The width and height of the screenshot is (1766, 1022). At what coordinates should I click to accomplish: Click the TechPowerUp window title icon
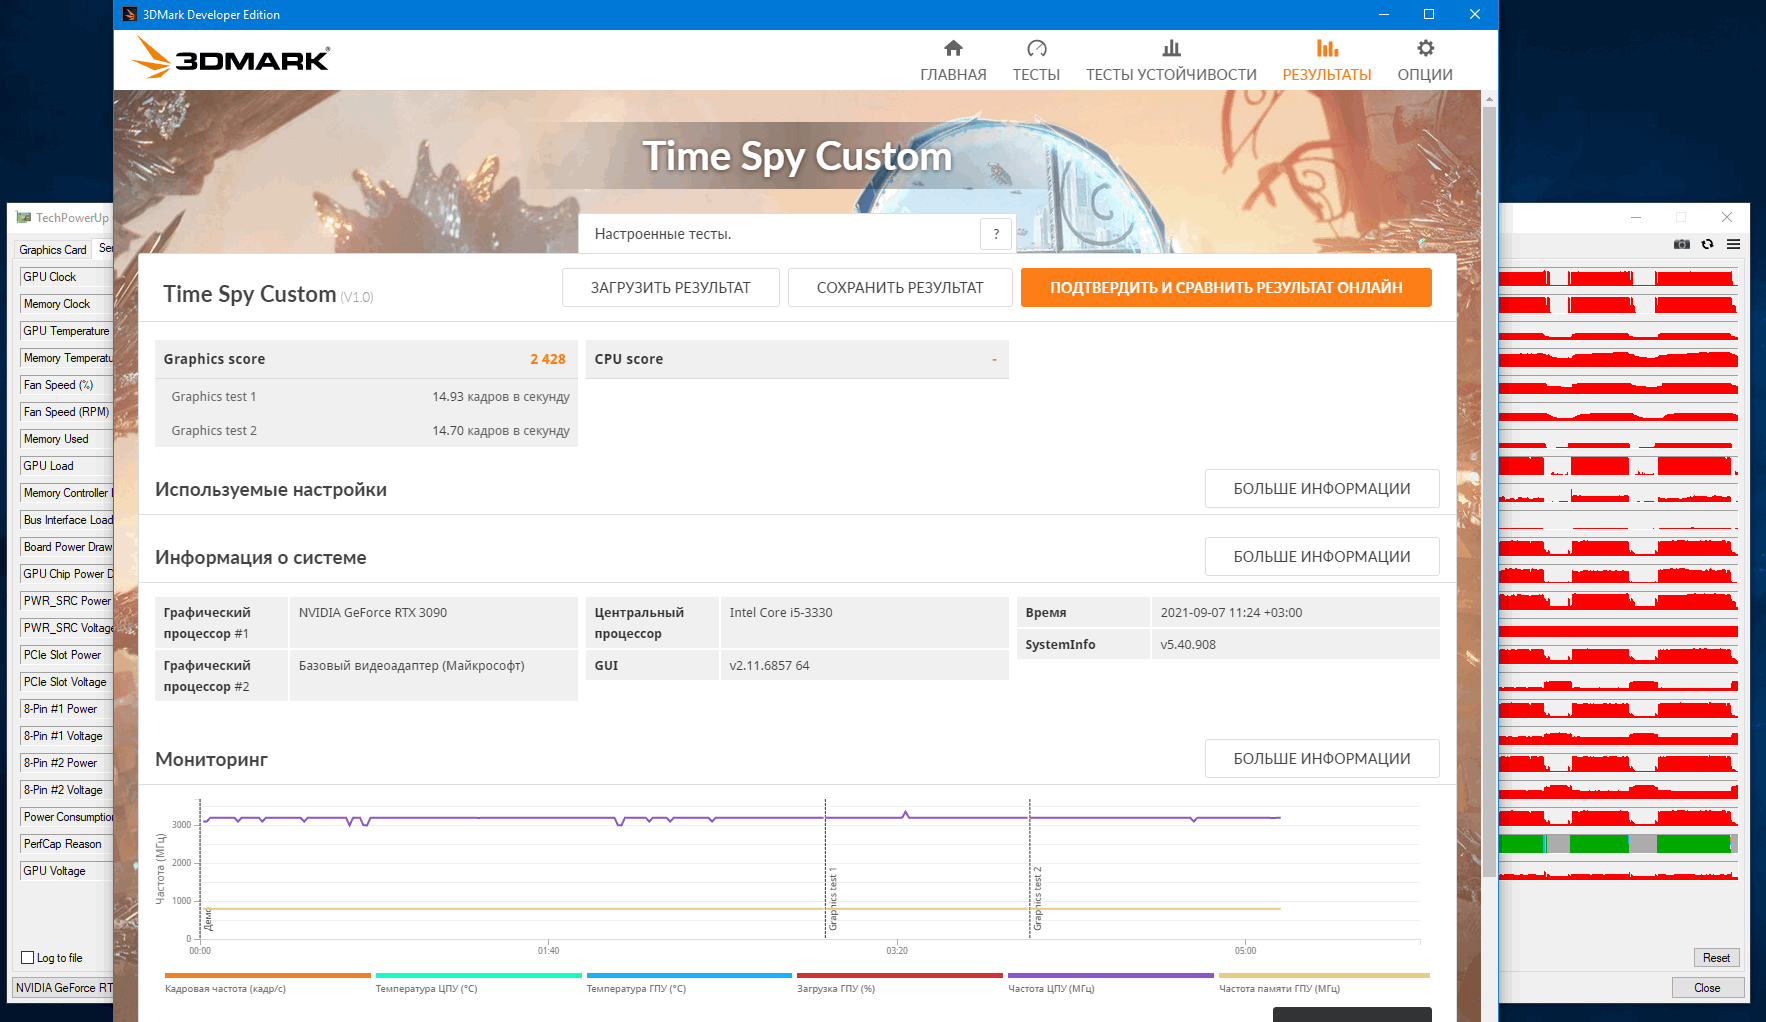24,217
